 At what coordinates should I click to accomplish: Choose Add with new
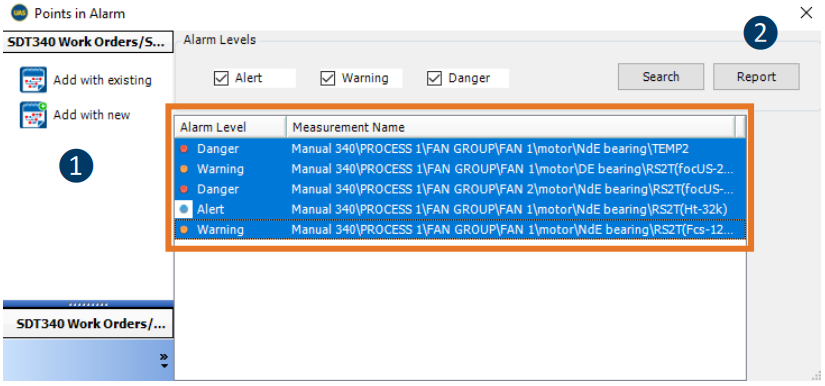[x=92, y=115]
